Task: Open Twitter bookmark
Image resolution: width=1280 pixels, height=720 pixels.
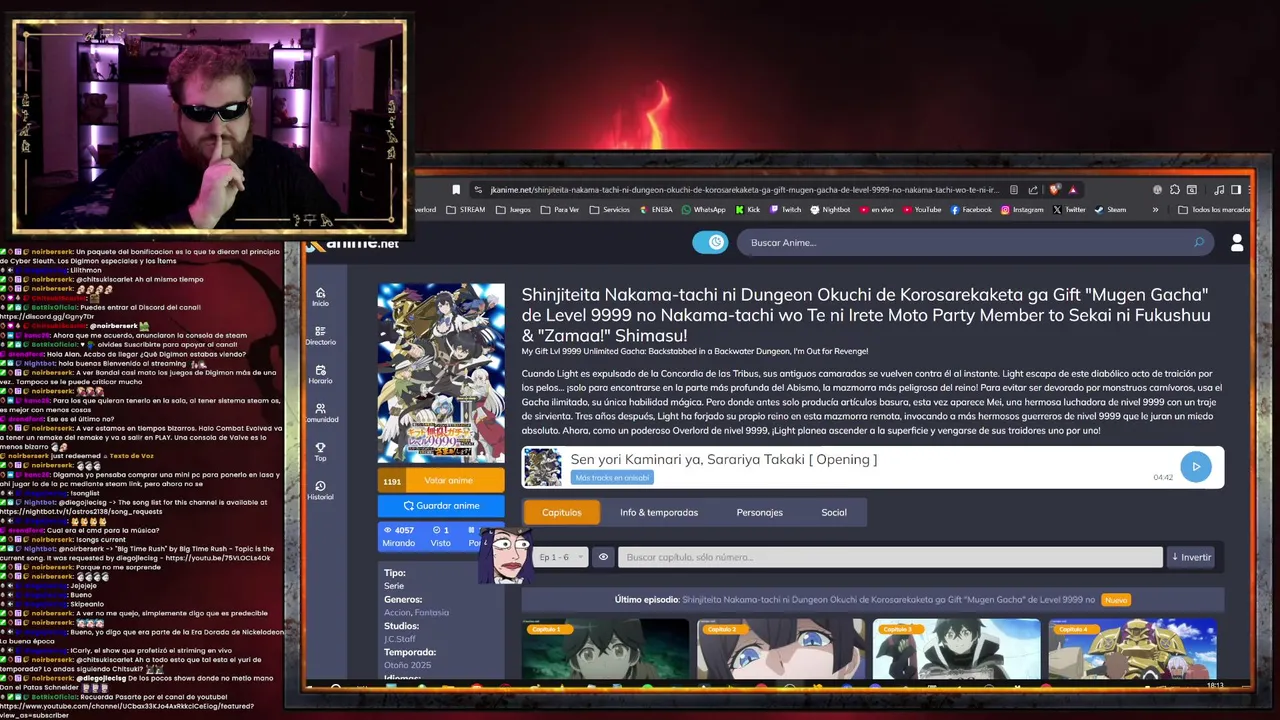Action: pos(1068,210)
